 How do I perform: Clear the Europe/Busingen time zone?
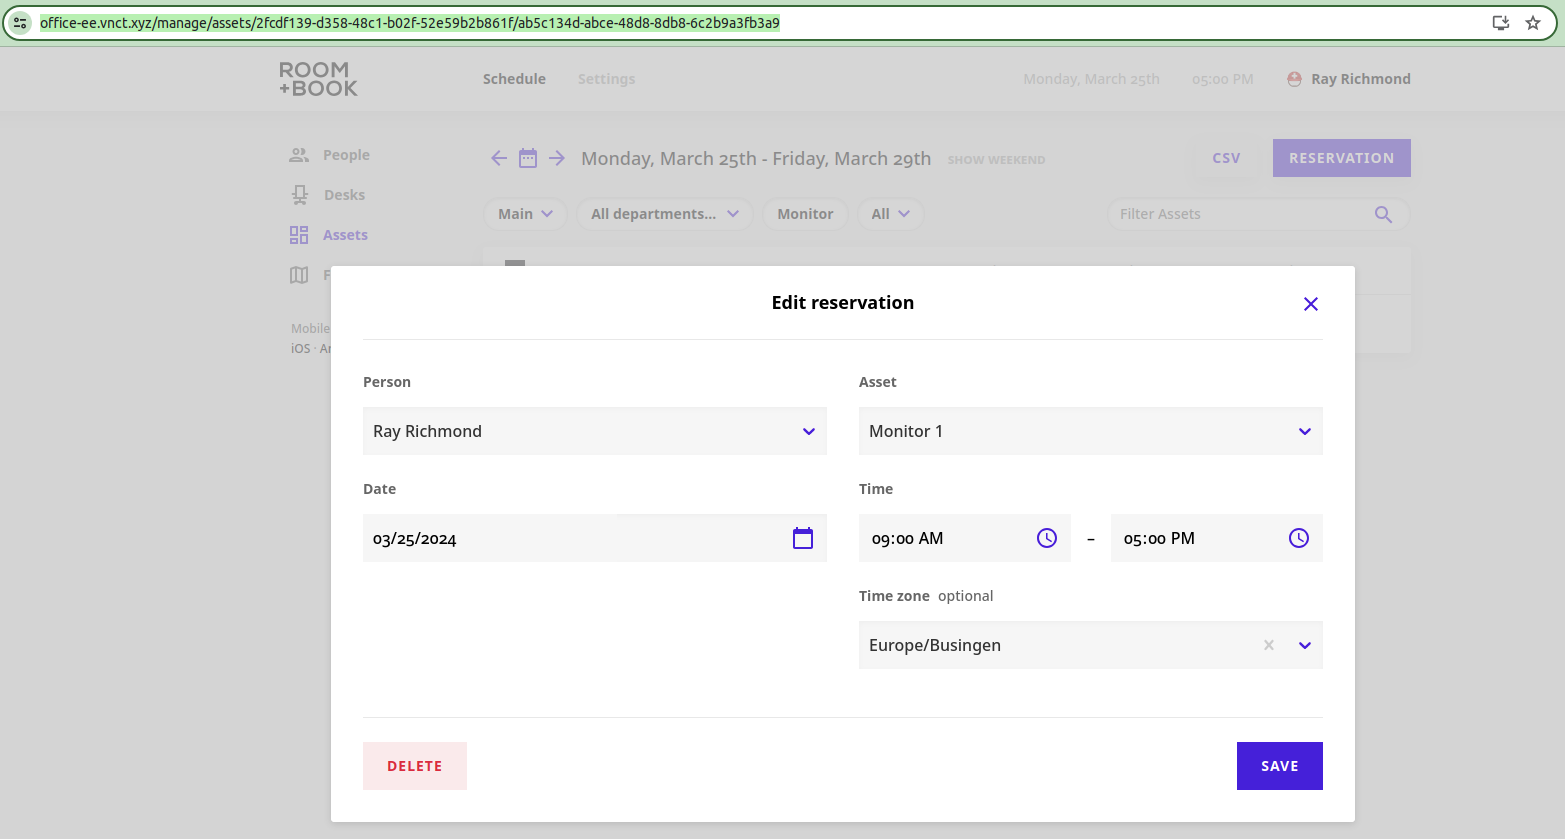1269,645
